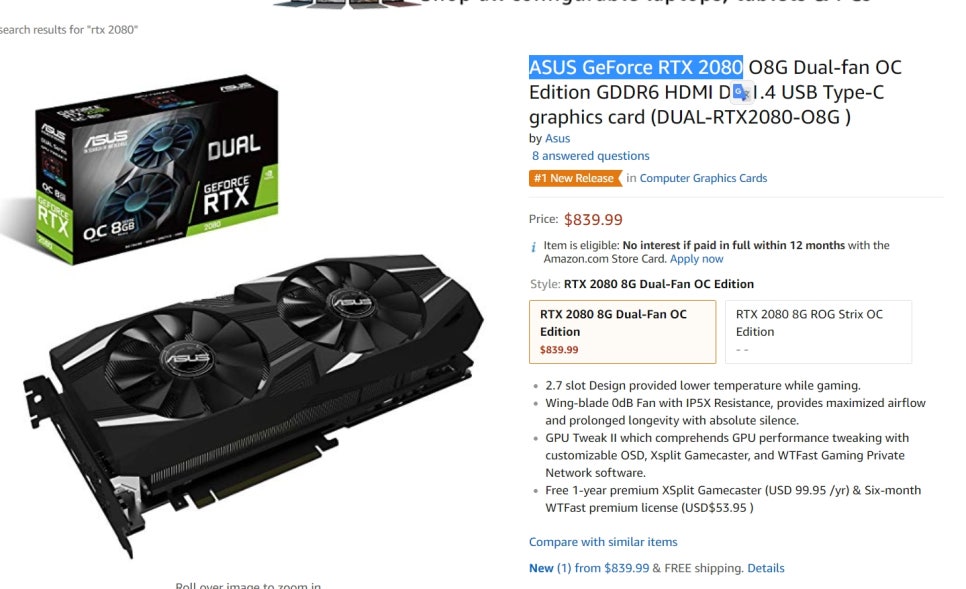Select RTX 2080 8G Dual-Fan OC Edition style
The height and width of the screenshot is (589, 966).
point(622,331)
